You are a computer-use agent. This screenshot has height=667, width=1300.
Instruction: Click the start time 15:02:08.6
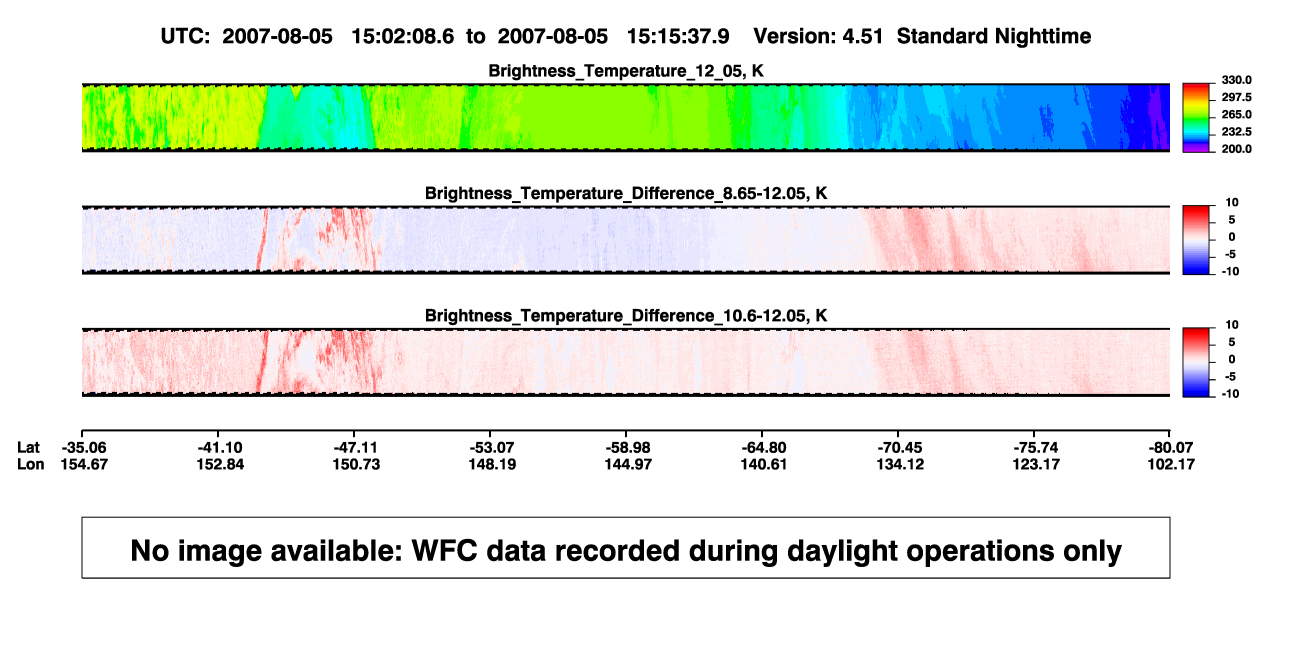coord(401,36)
